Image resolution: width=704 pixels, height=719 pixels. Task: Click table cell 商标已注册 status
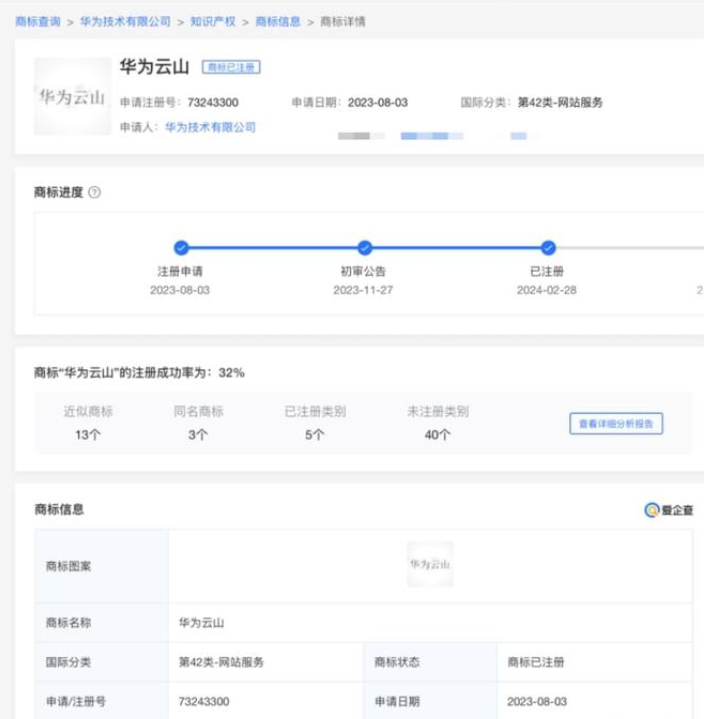coord(536,662)
